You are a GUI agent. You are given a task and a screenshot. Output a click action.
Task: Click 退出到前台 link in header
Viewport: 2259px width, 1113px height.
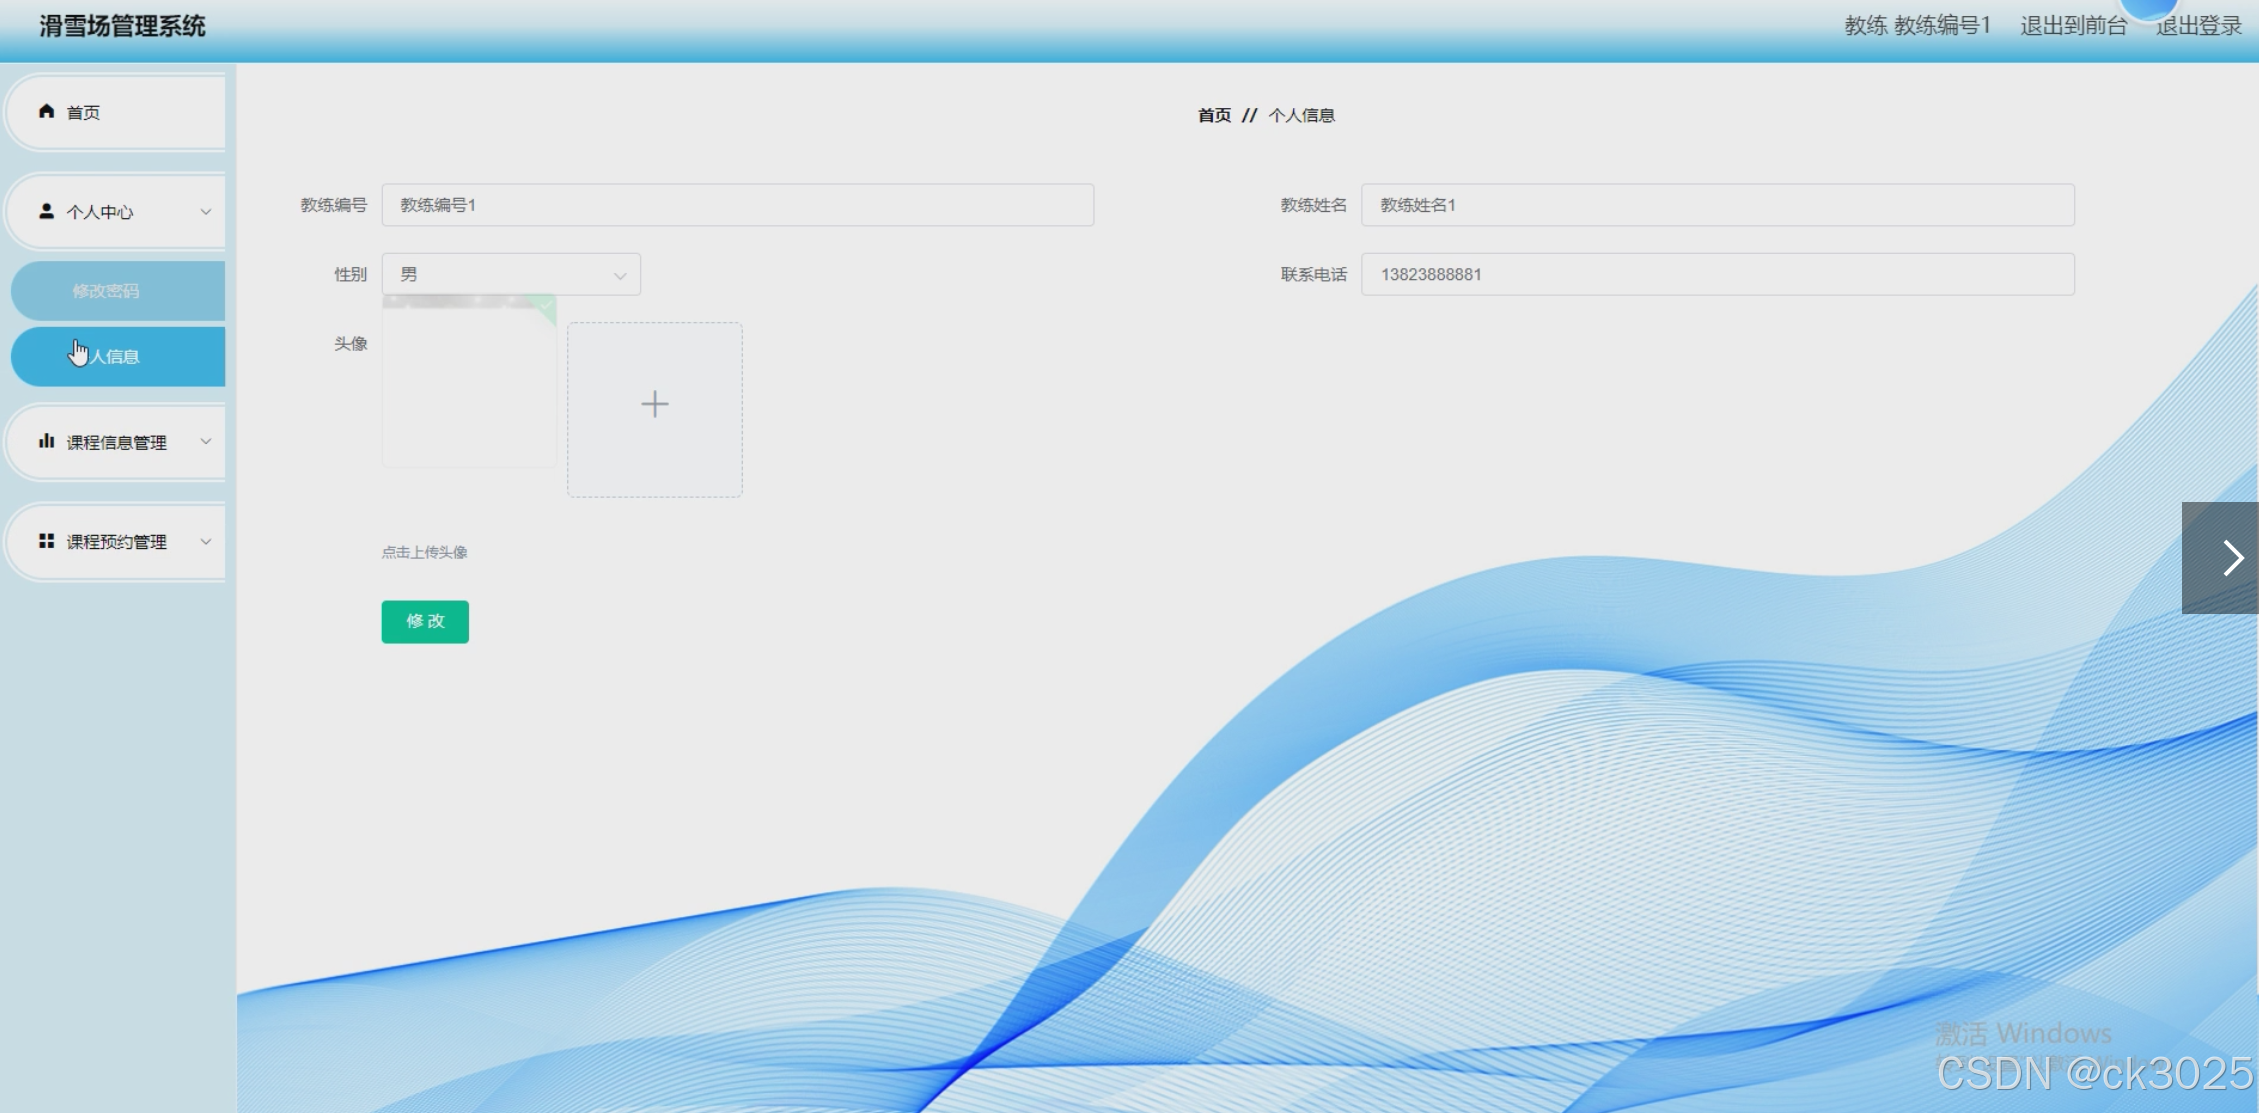click(2072, 26)
